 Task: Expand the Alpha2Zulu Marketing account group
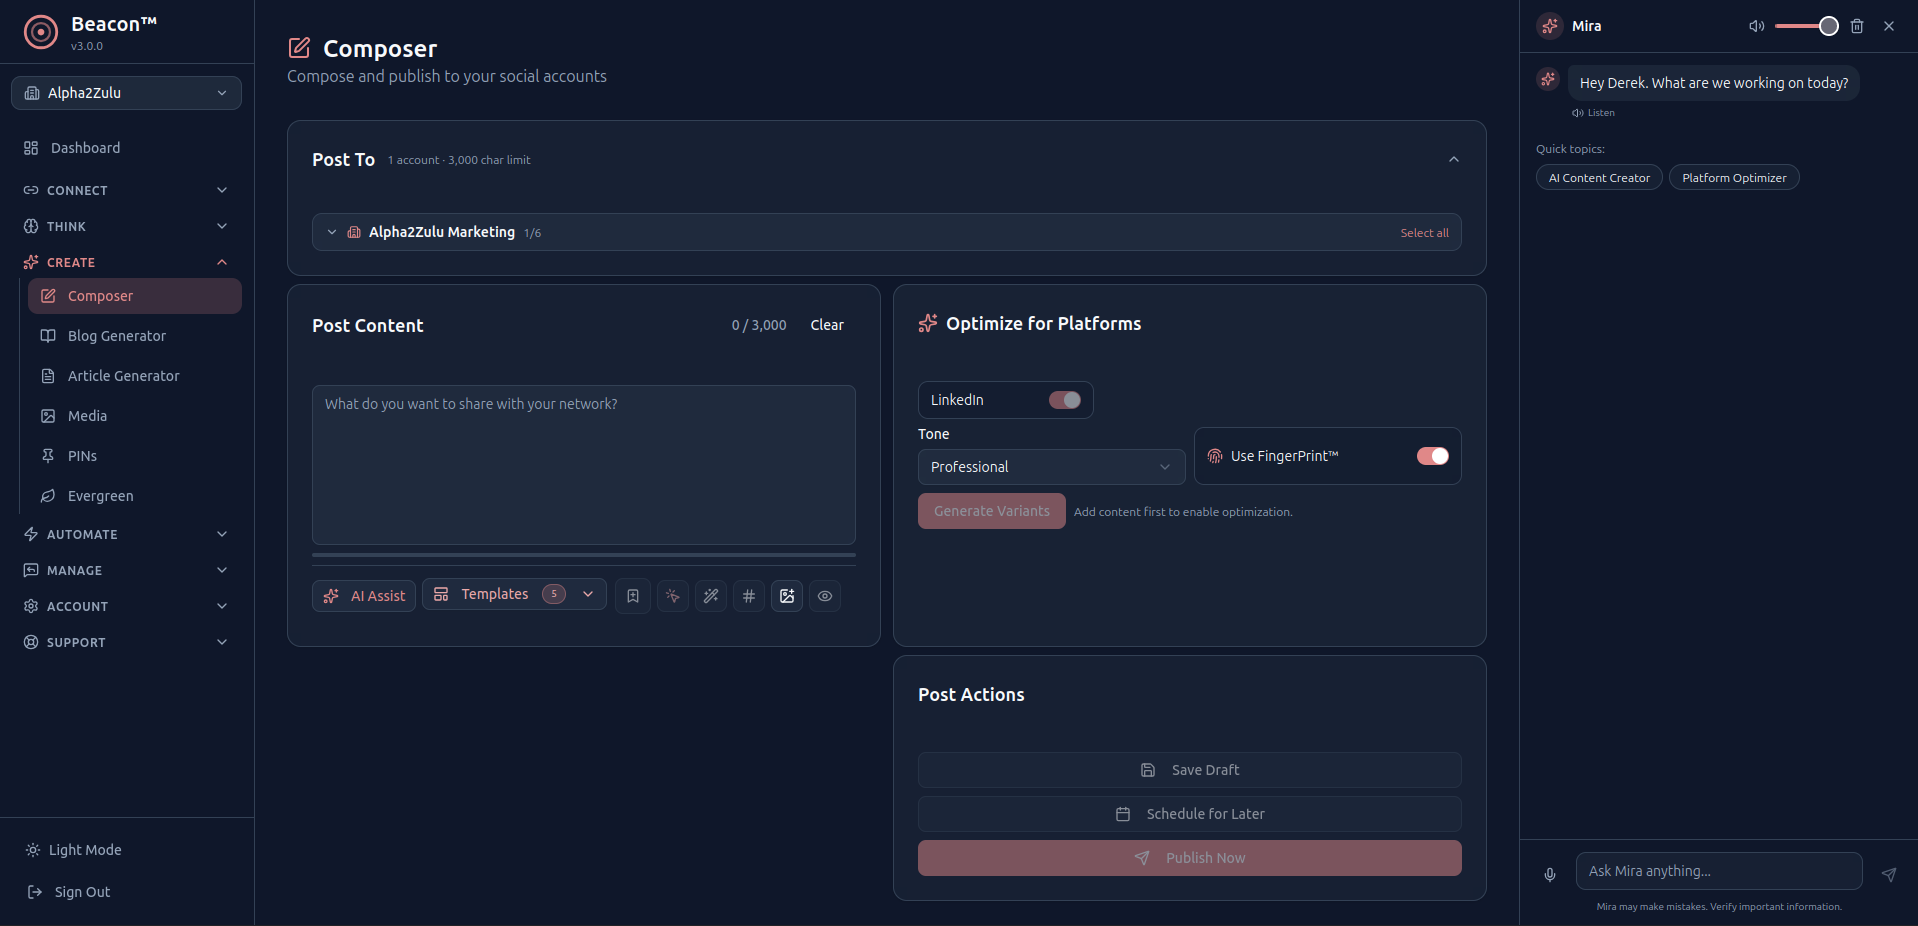pyautogui.click(x=332, y=232)
